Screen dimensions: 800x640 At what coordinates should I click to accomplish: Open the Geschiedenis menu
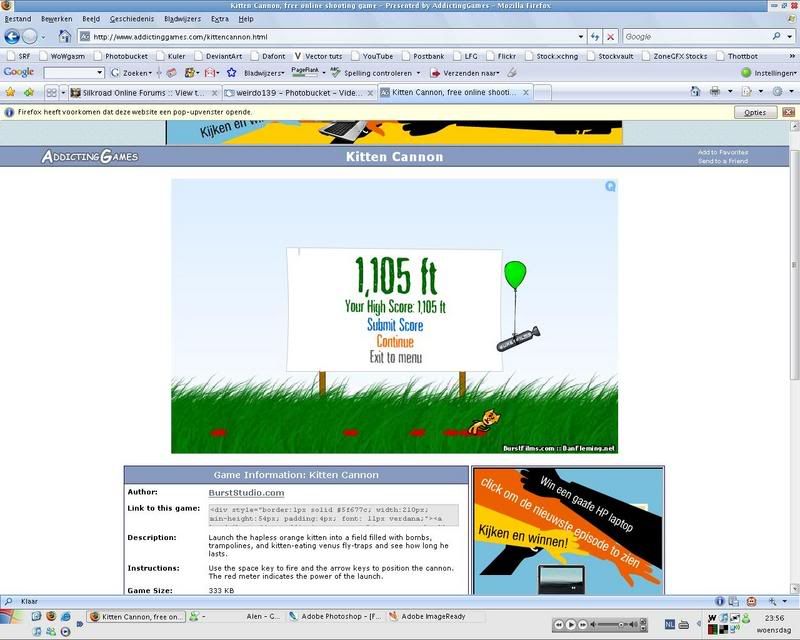tap(132, 19)
